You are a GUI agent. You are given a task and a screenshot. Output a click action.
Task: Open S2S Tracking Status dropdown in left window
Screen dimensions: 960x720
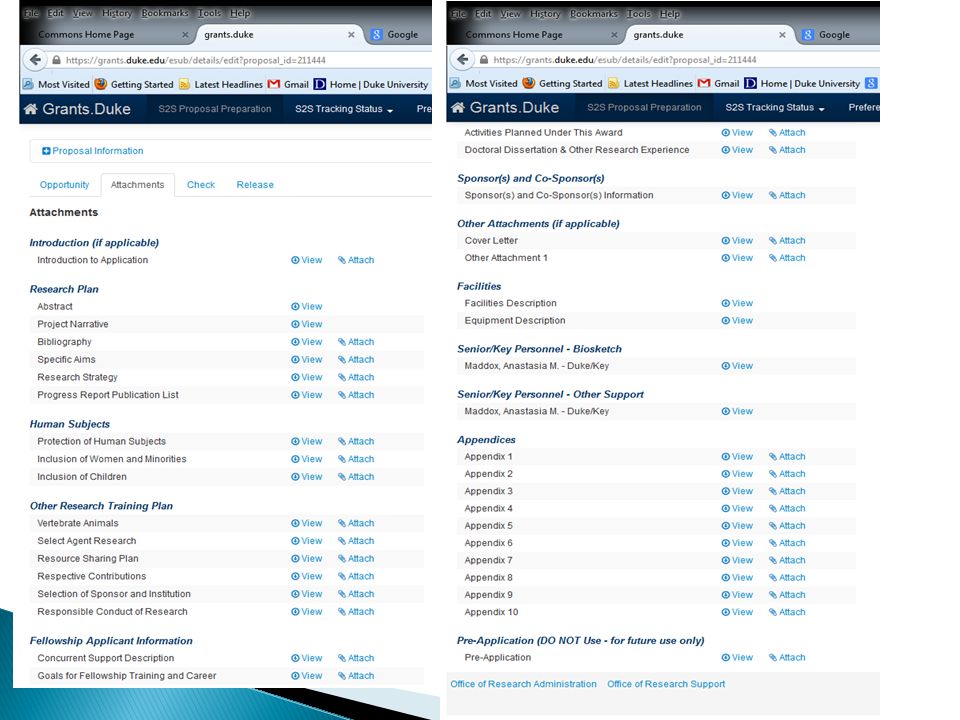tap(344, 109)
